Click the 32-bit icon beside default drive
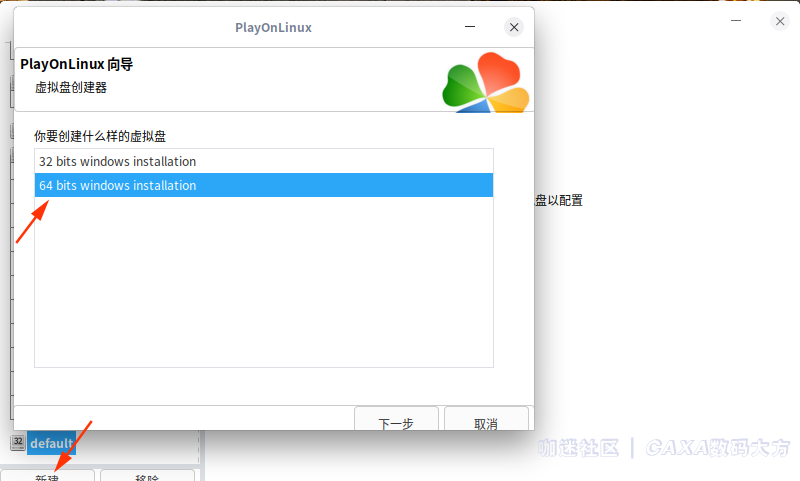The height and width of the screenshot is (481, 800). (18, 442)
